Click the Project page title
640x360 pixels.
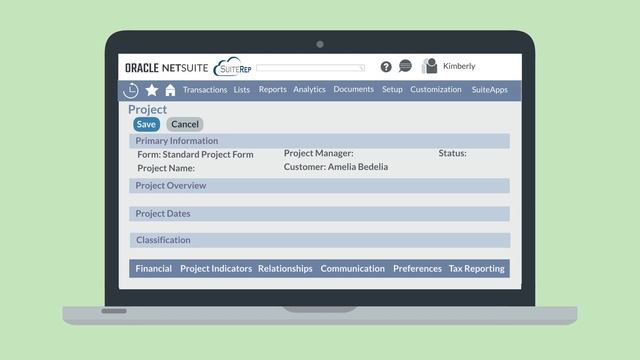(147, 109)
